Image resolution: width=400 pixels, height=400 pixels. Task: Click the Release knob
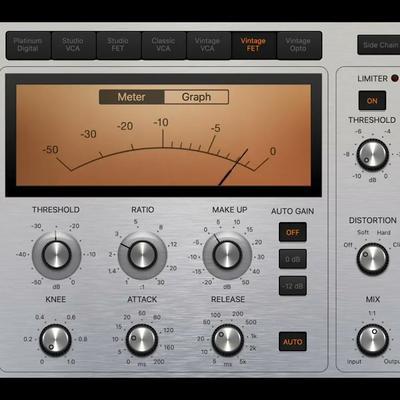228,340
